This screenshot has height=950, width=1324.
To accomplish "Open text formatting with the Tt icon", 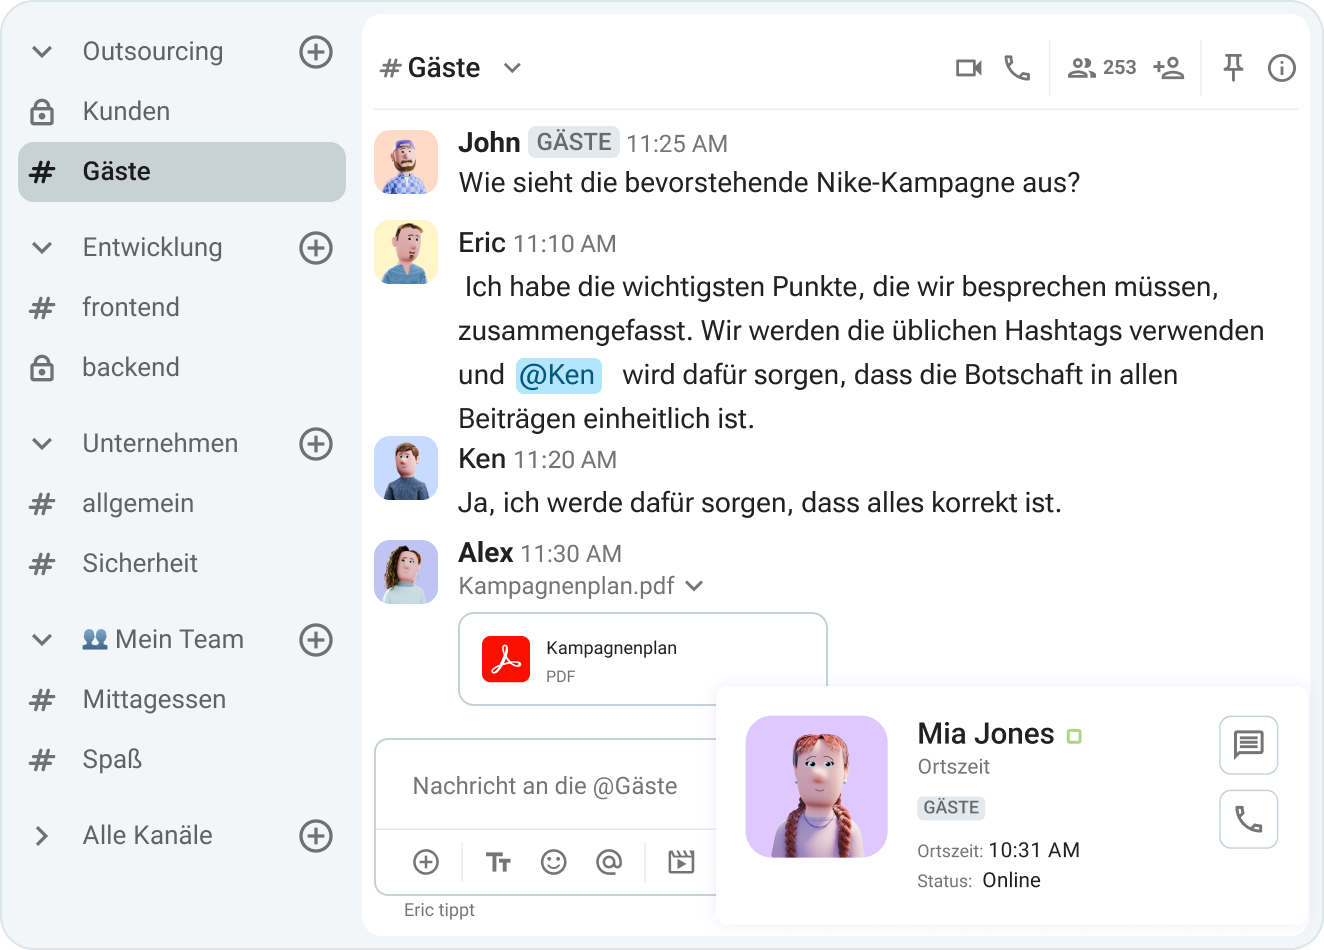I will tap(498, 862).
